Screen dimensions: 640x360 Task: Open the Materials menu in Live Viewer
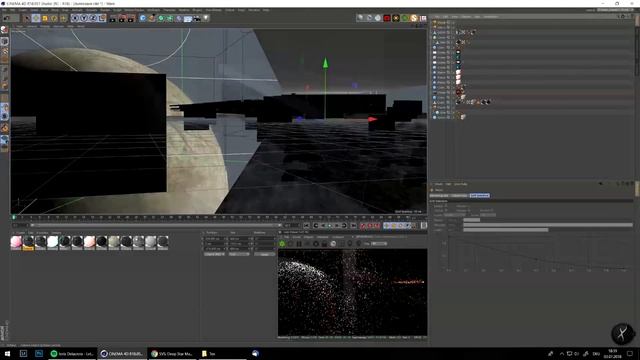(x=322, y=237)
